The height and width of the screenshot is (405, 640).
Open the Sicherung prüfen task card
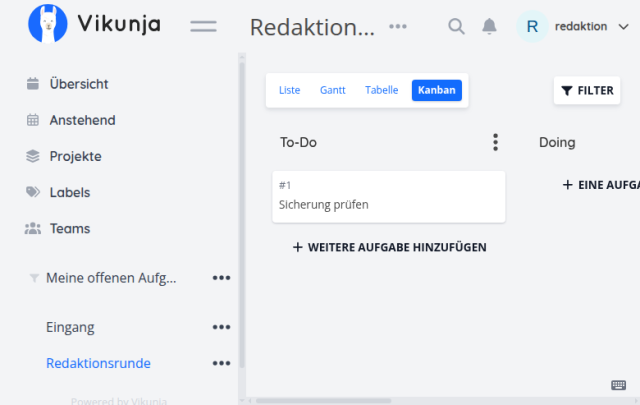tap(389, 197)
